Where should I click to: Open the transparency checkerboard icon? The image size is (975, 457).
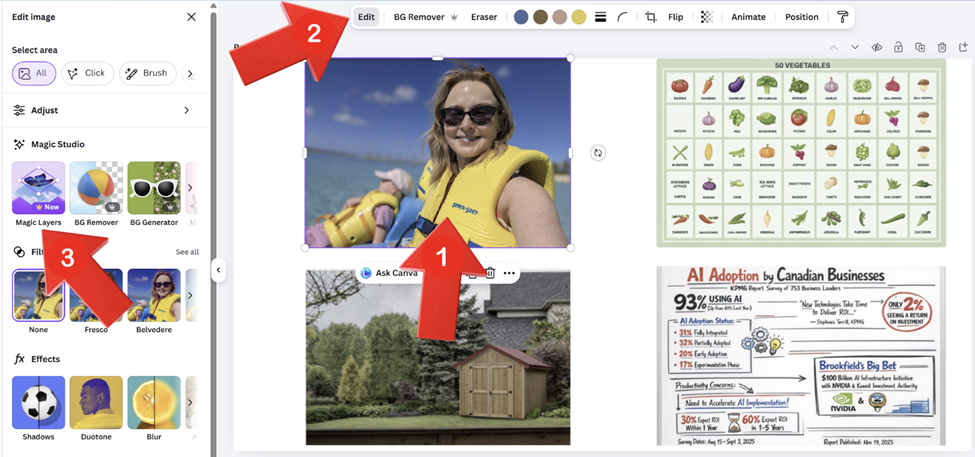point(707,17)
